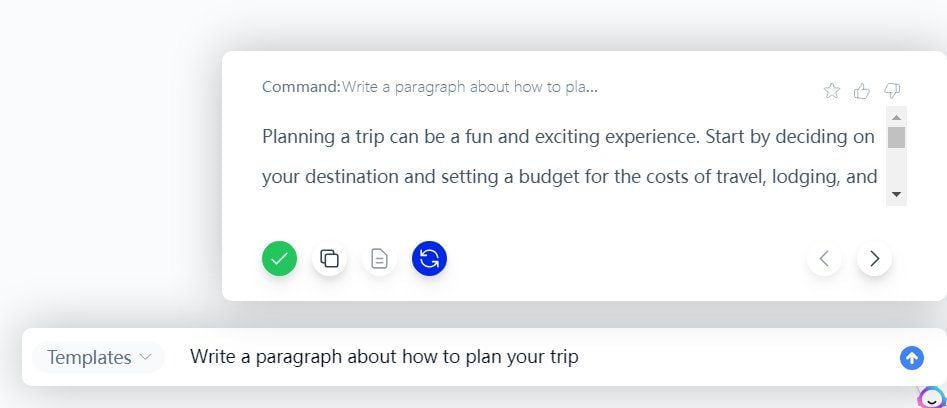Give the response a thumbs up

tap(862, 91)
